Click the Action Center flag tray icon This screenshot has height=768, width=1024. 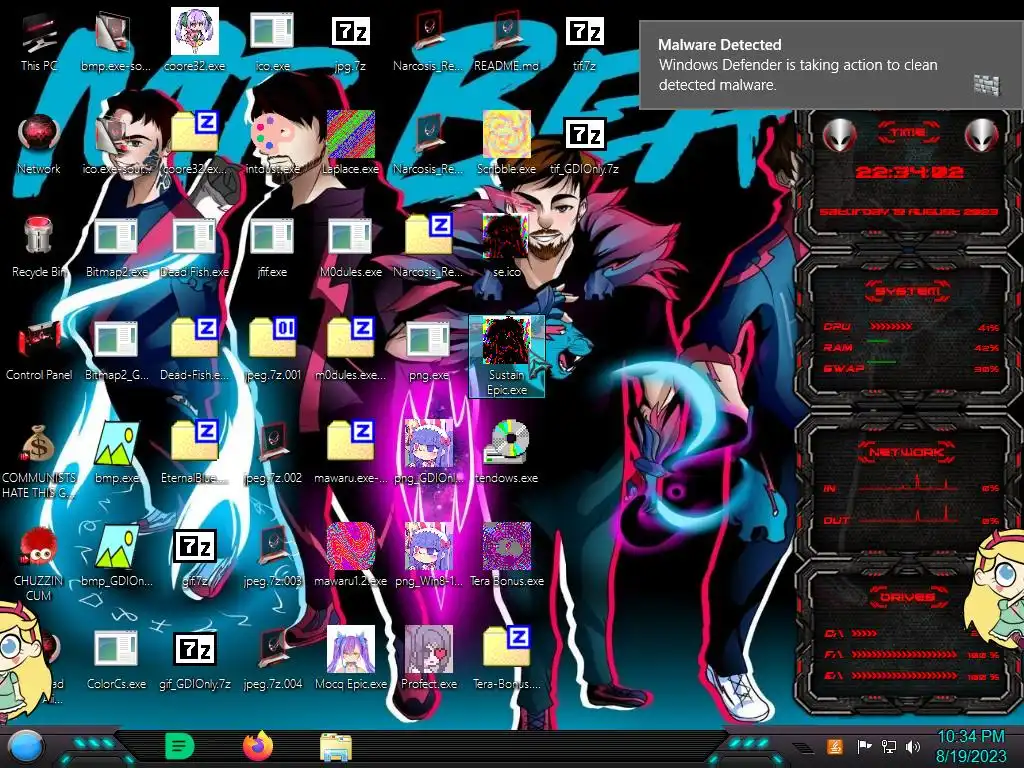(x=864, y=747)
